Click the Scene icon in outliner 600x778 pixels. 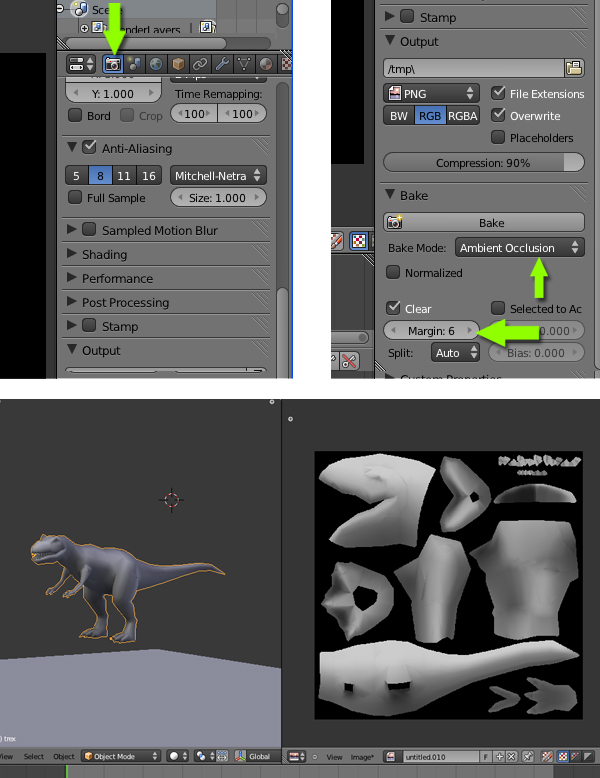pyautogui.click(x=78, y=9)
